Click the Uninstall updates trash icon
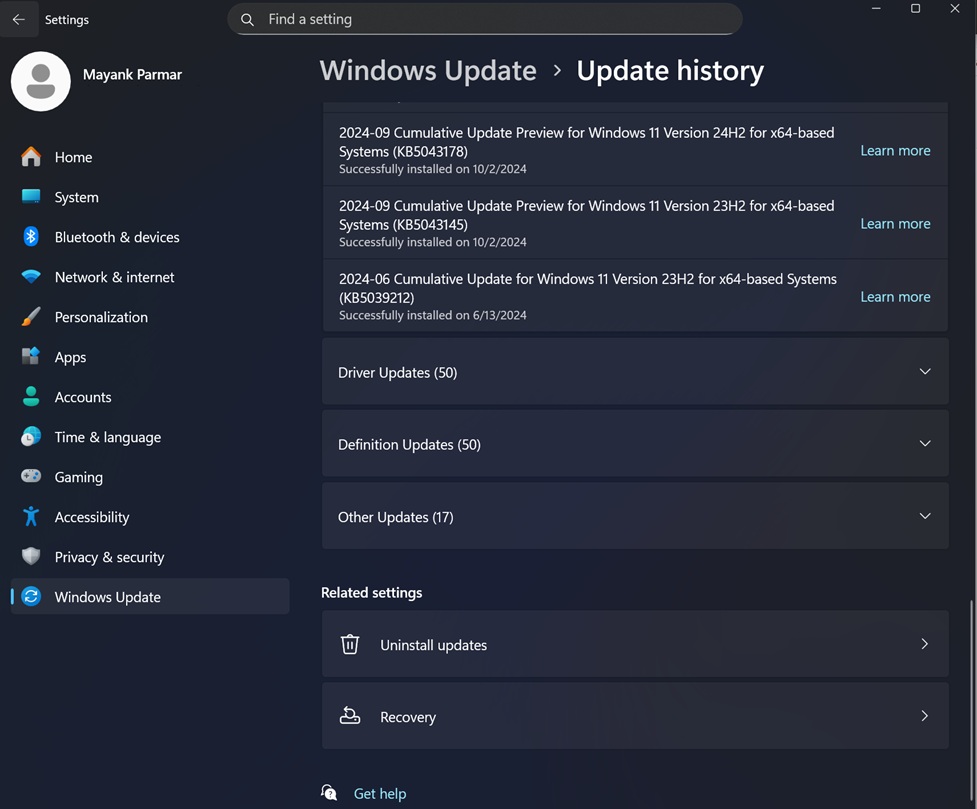Screen dimensions: 977x809 pyautogui.click(x=350, y=645)
